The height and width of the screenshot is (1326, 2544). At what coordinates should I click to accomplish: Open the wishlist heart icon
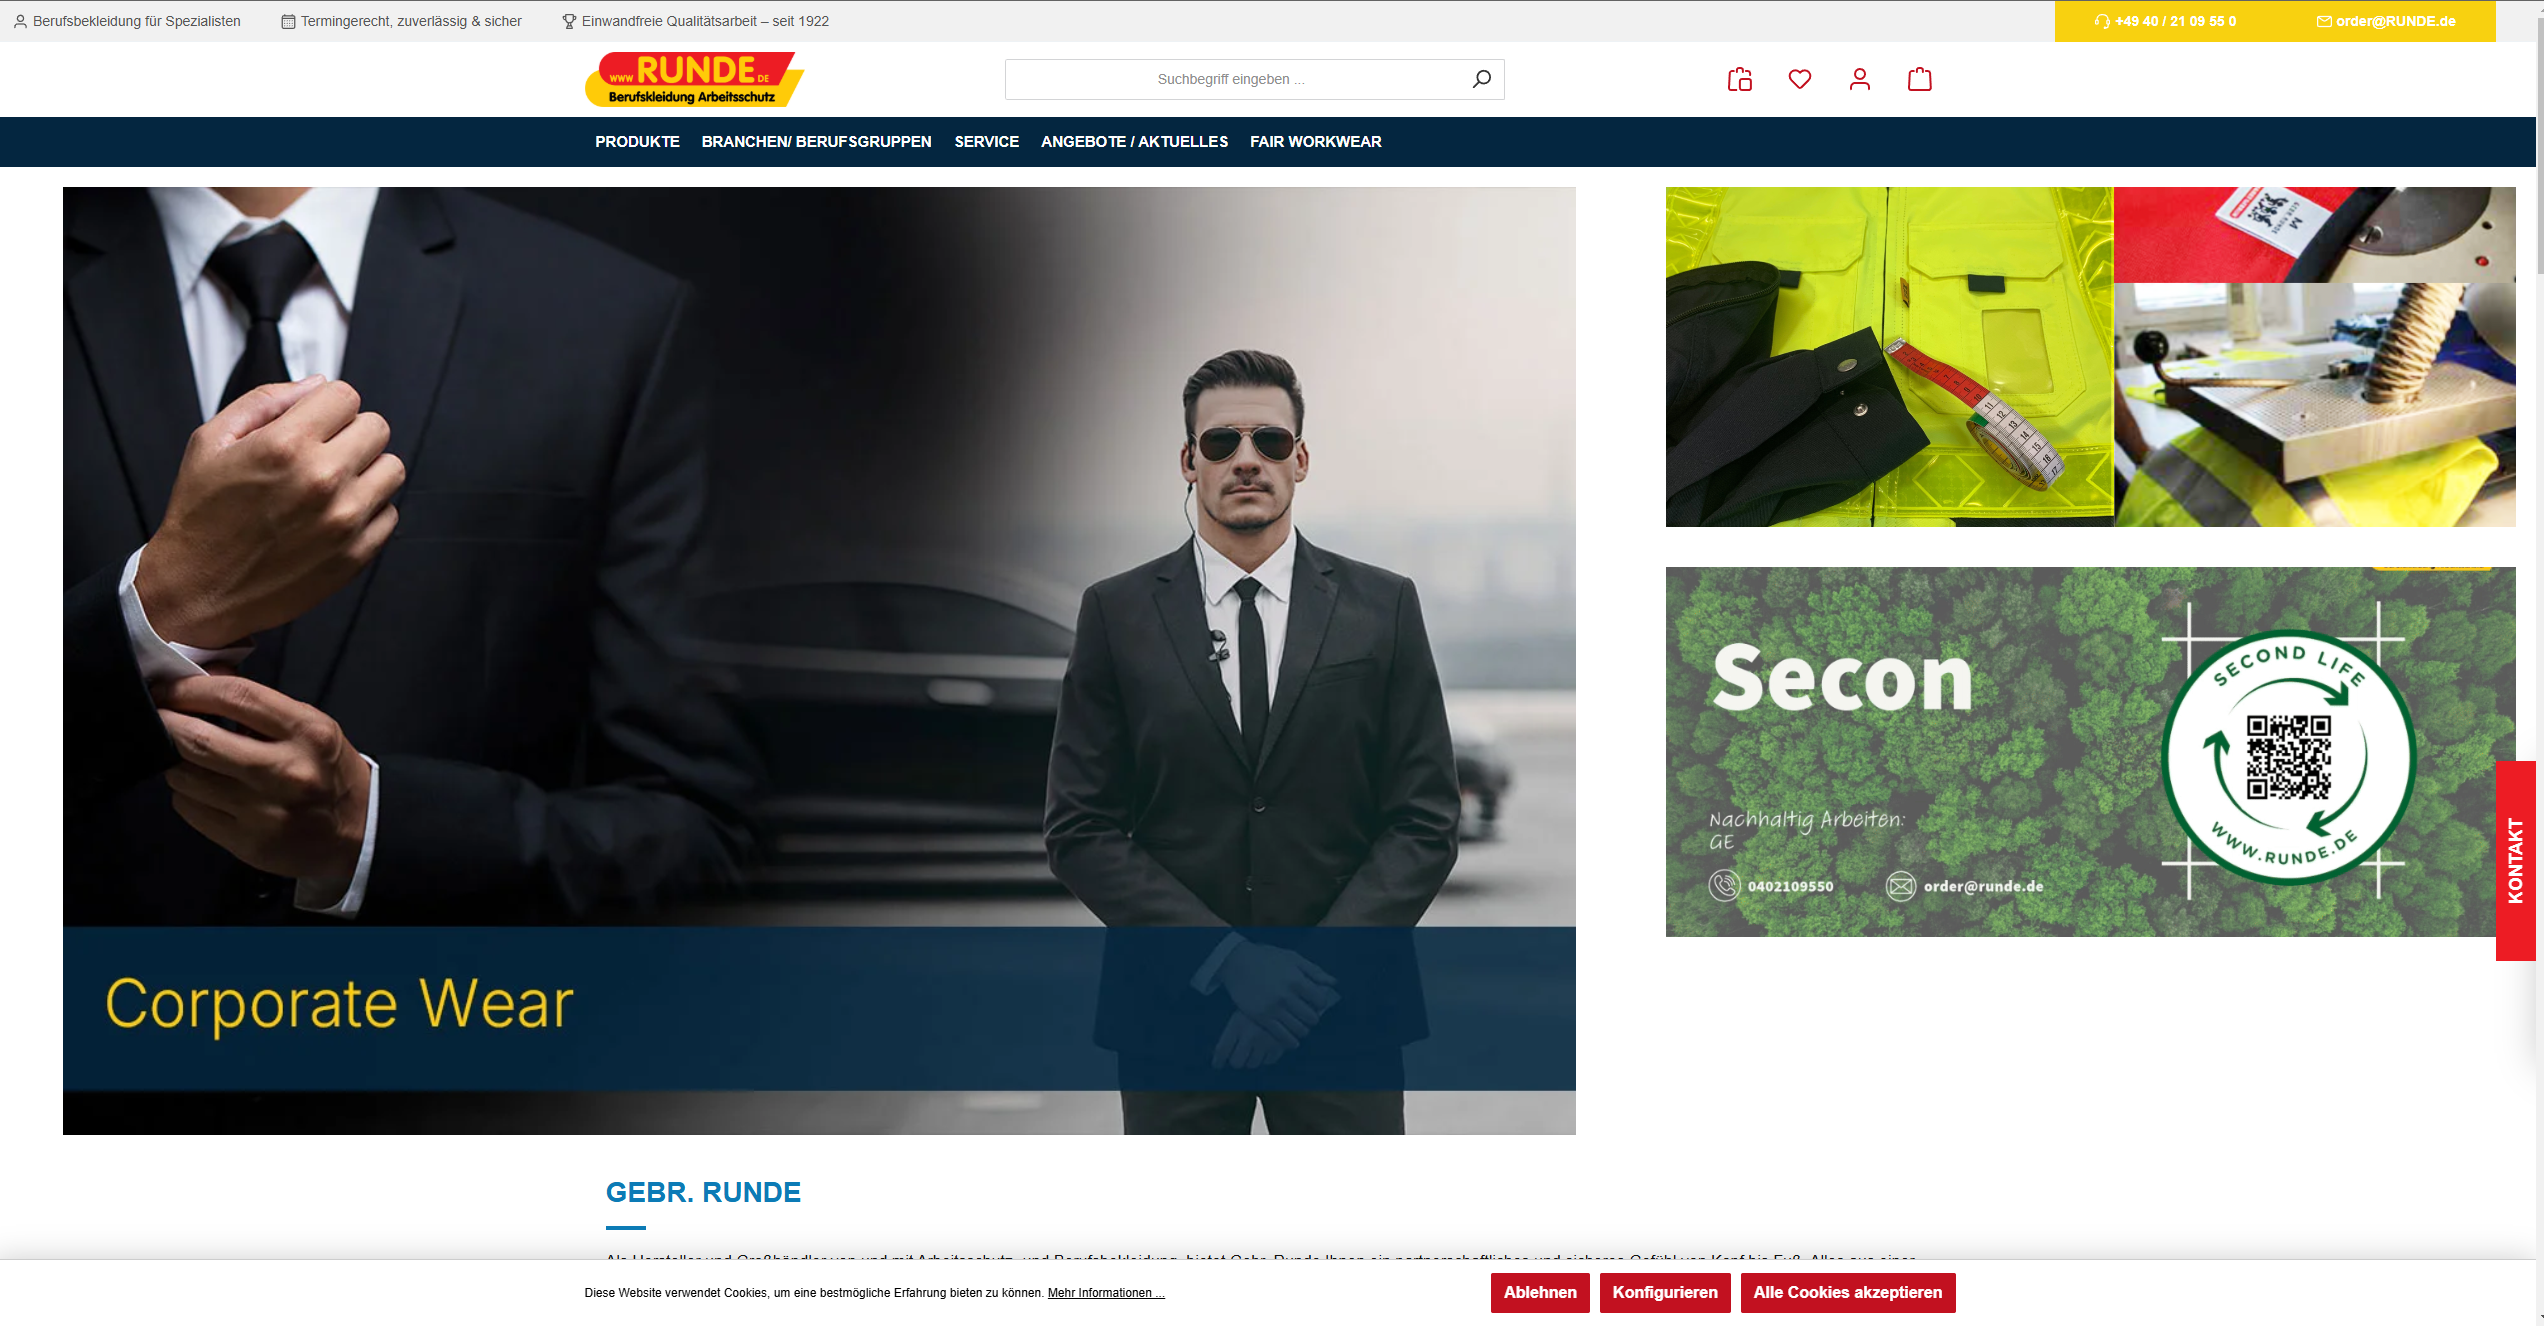(x=1799, y=79)
